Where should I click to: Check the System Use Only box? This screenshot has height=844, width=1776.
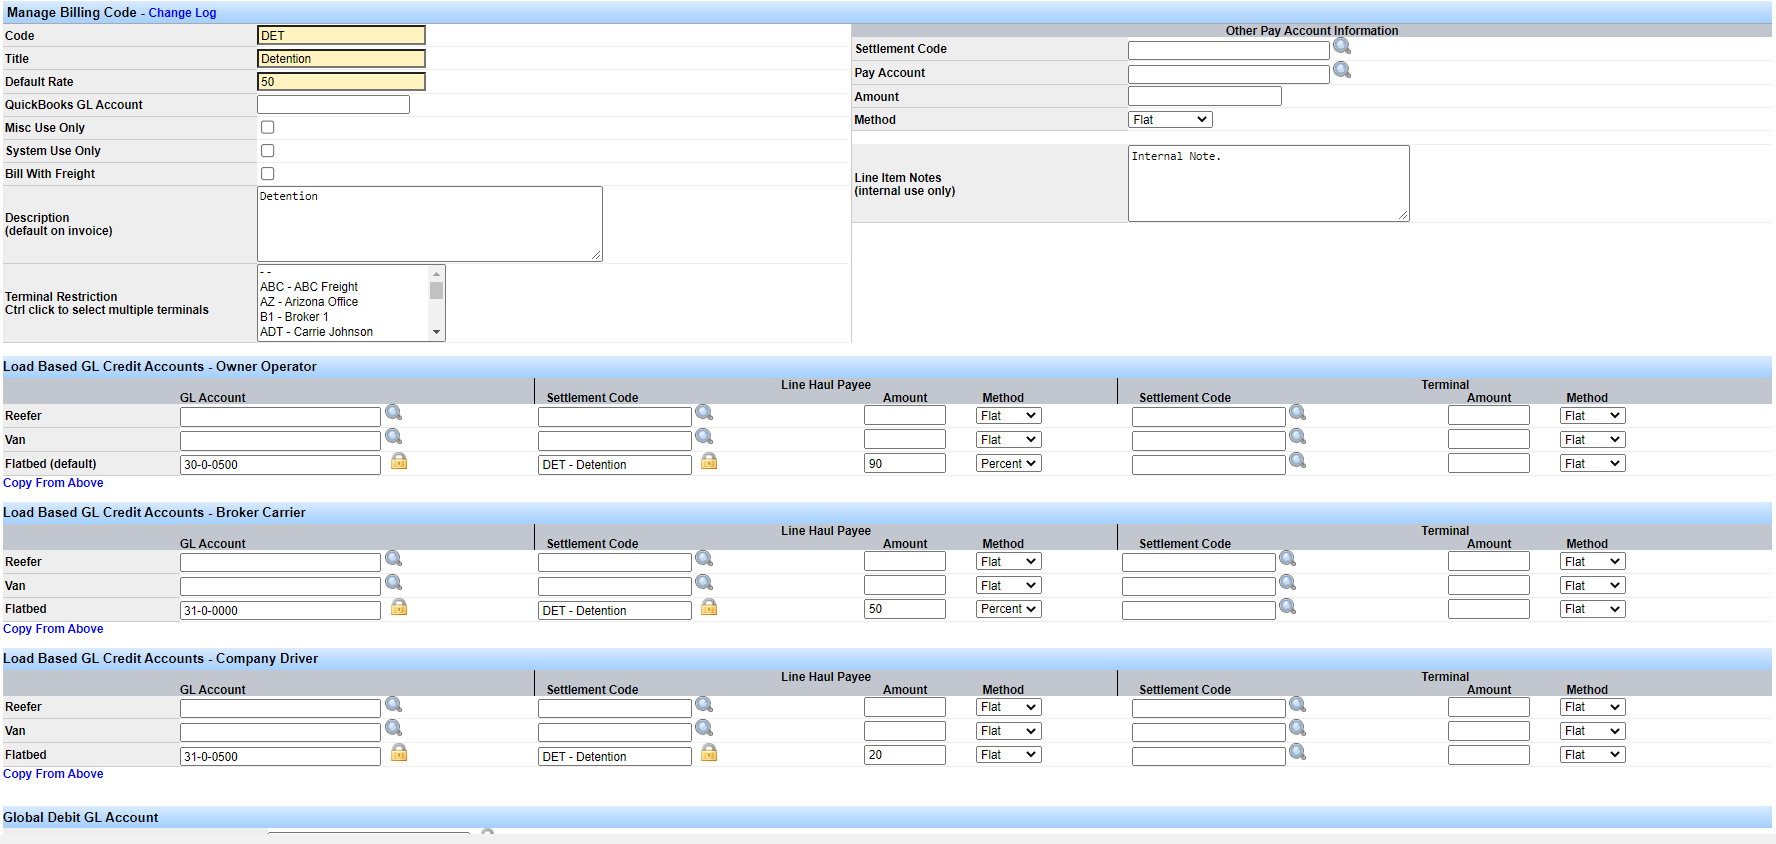click(x=267, y=150)
